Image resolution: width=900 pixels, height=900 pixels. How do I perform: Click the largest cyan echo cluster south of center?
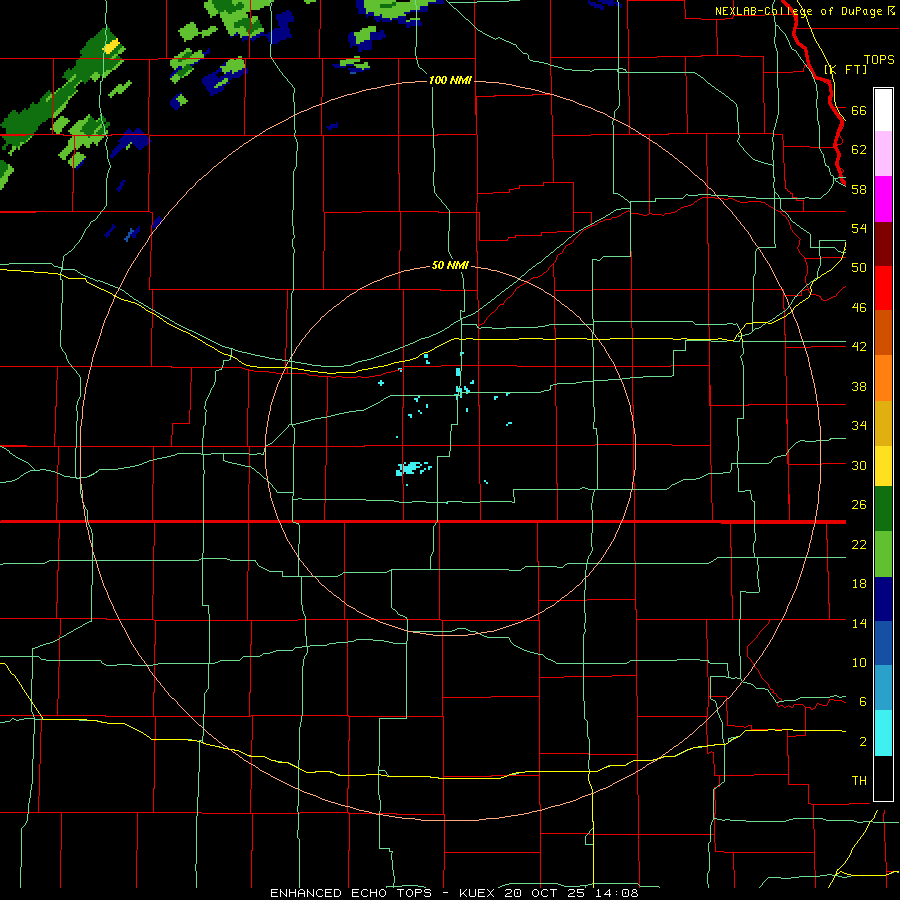click(x=410, y=468)
